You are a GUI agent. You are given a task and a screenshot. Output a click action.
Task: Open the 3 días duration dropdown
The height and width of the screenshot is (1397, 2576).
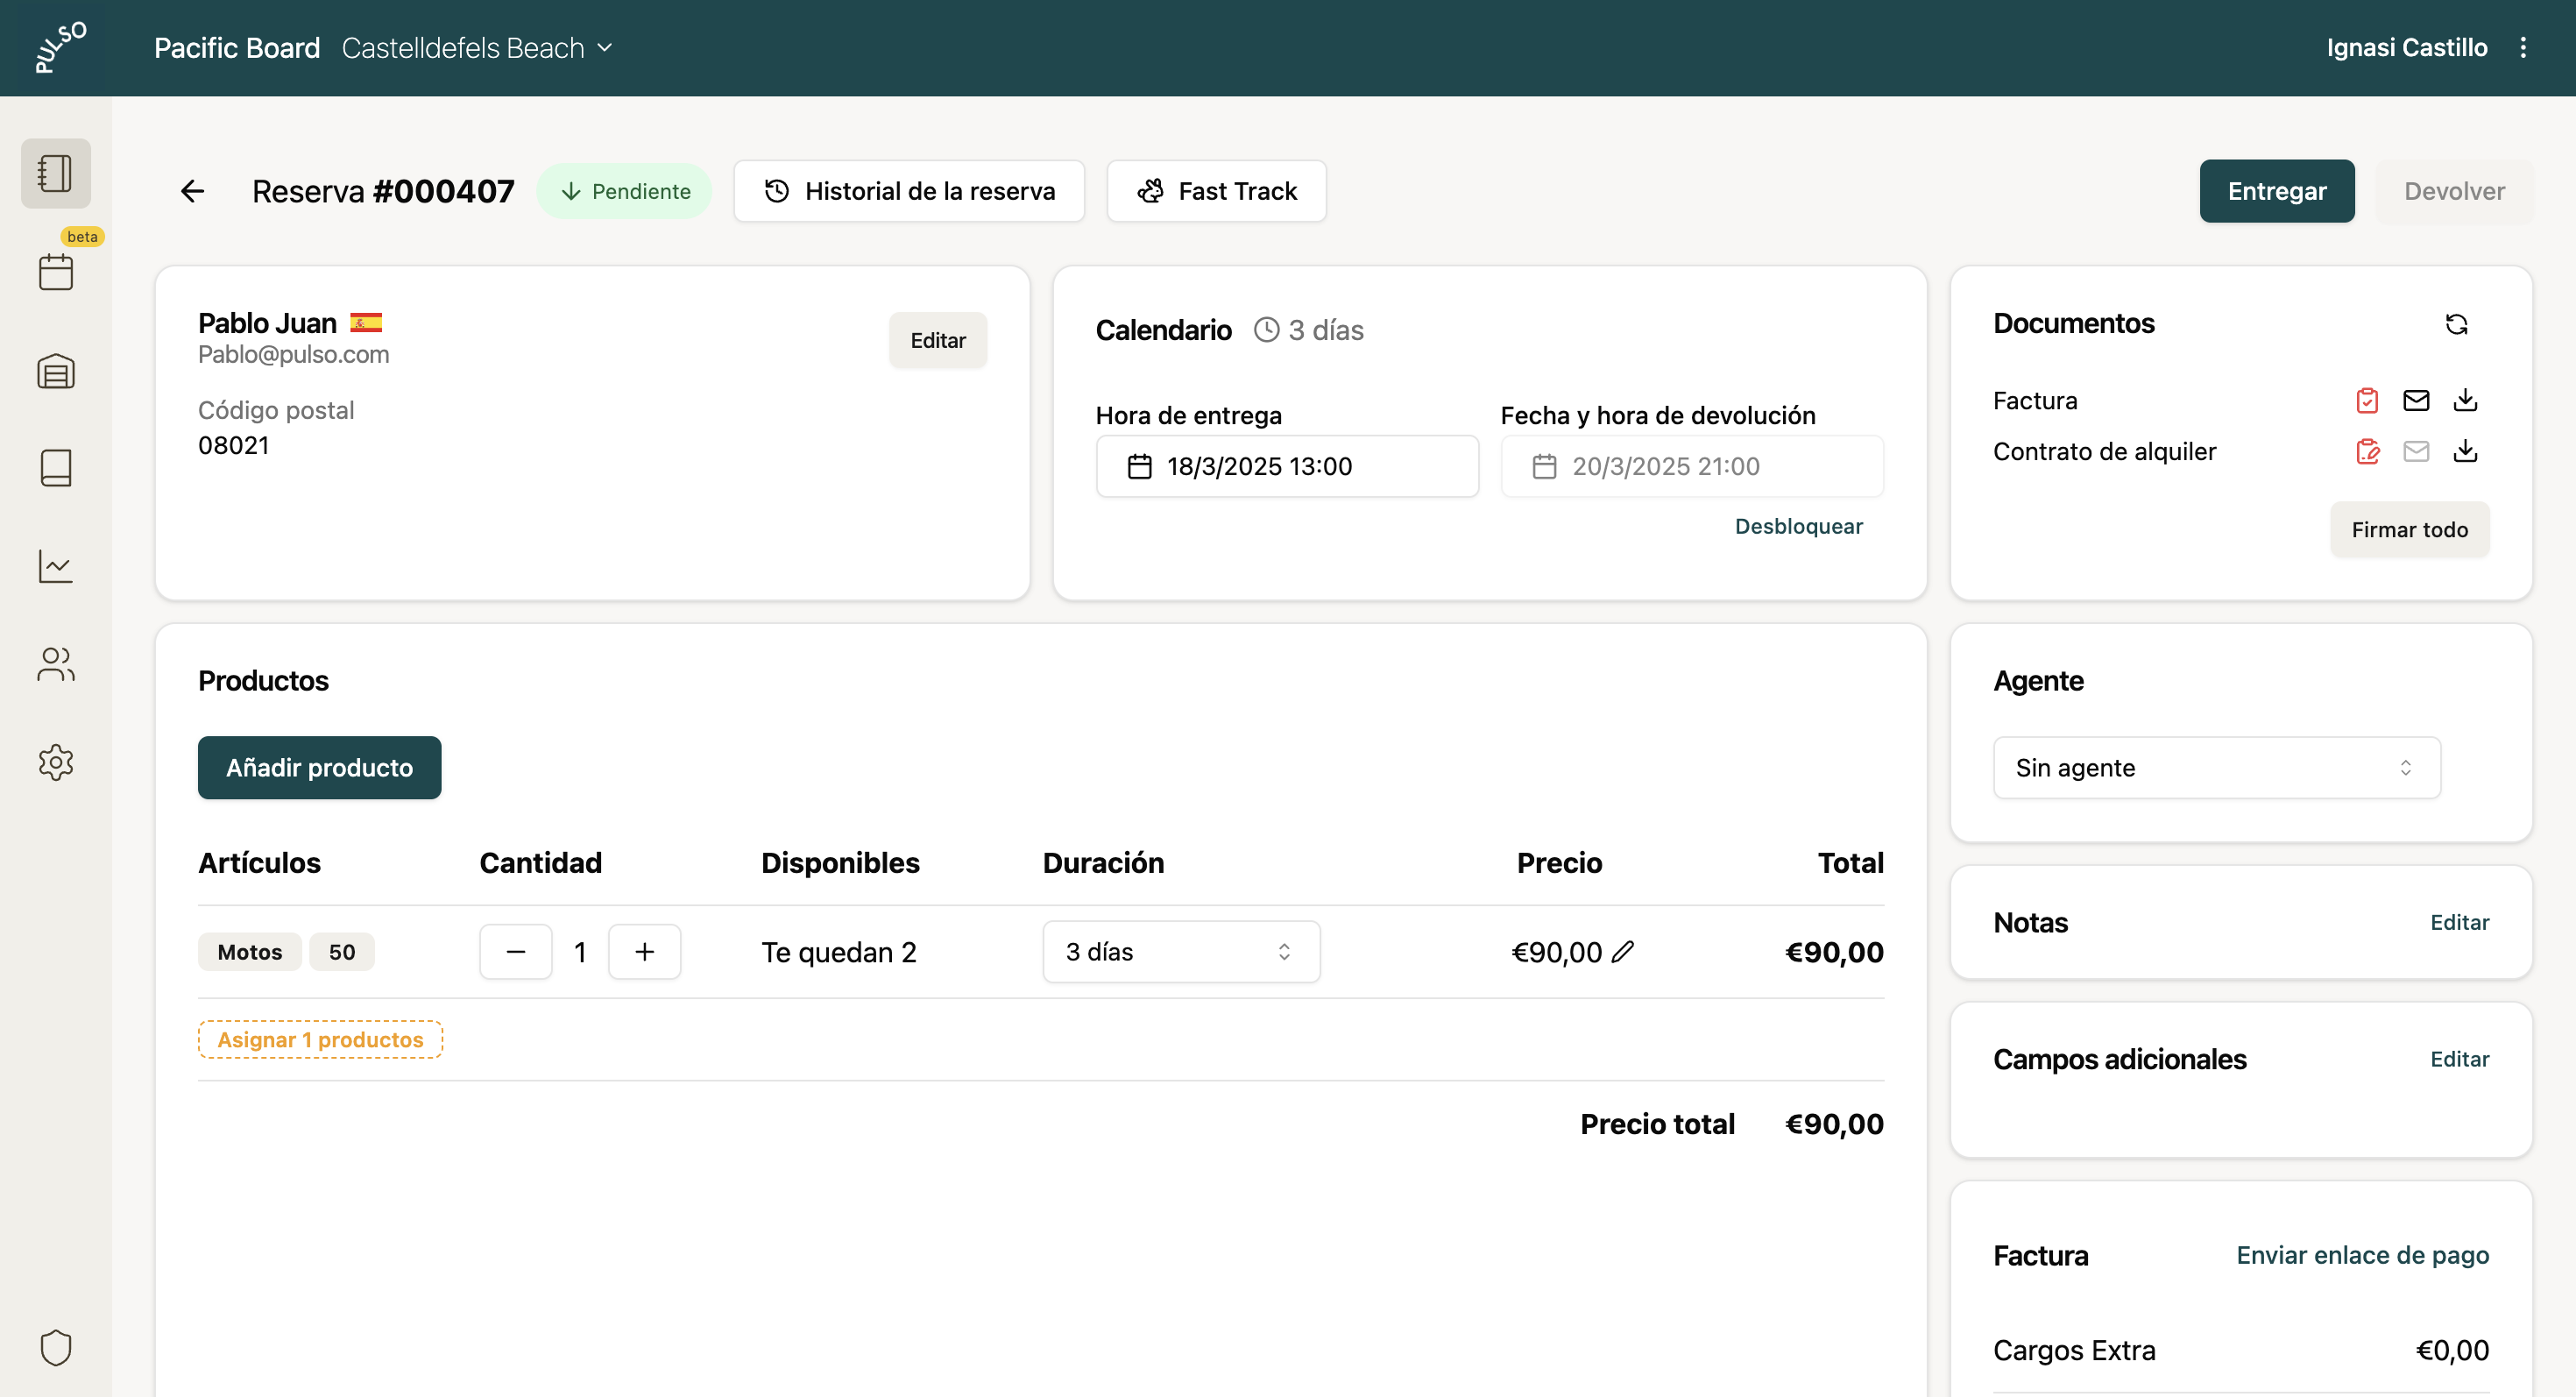coord(1180,952)
